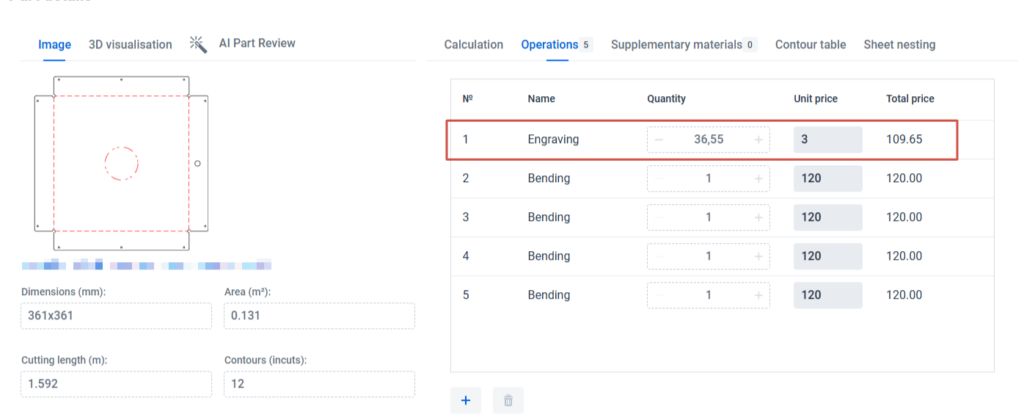Click the plus icon to add an operation
The image size is (1024, 420).
tap(466, 401)
